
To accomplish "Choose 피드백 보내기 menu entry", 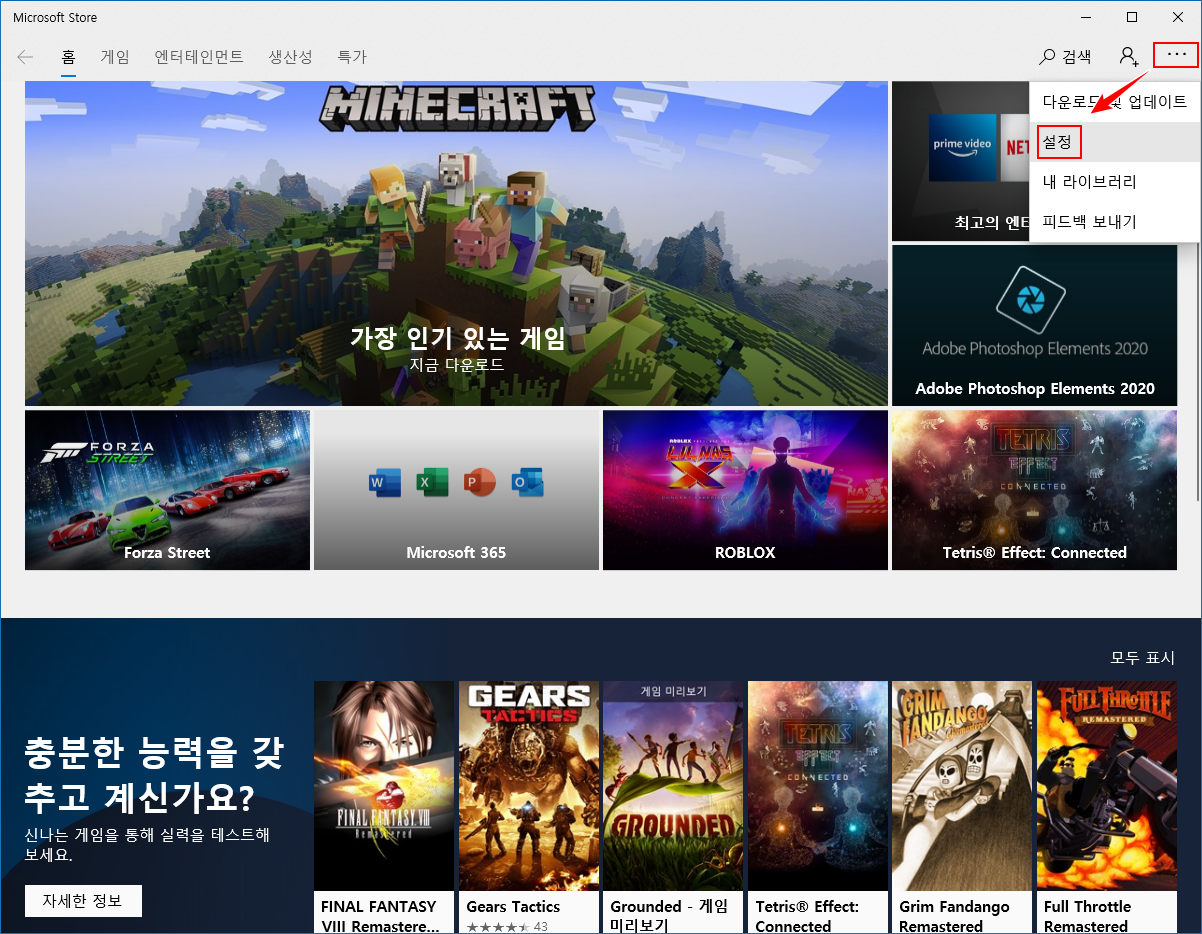I will click(1115, 222).
